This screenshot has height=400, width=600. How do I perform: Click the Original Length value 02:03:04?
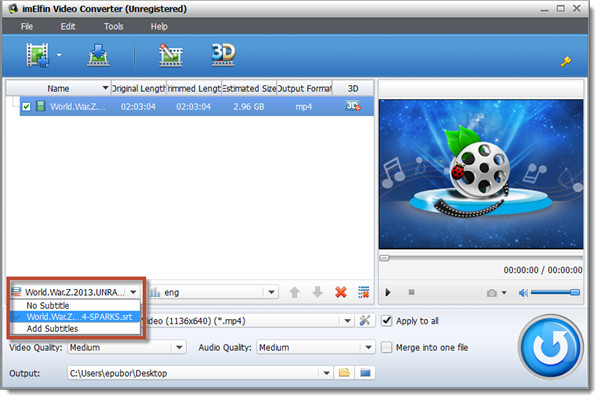[138, 106]
